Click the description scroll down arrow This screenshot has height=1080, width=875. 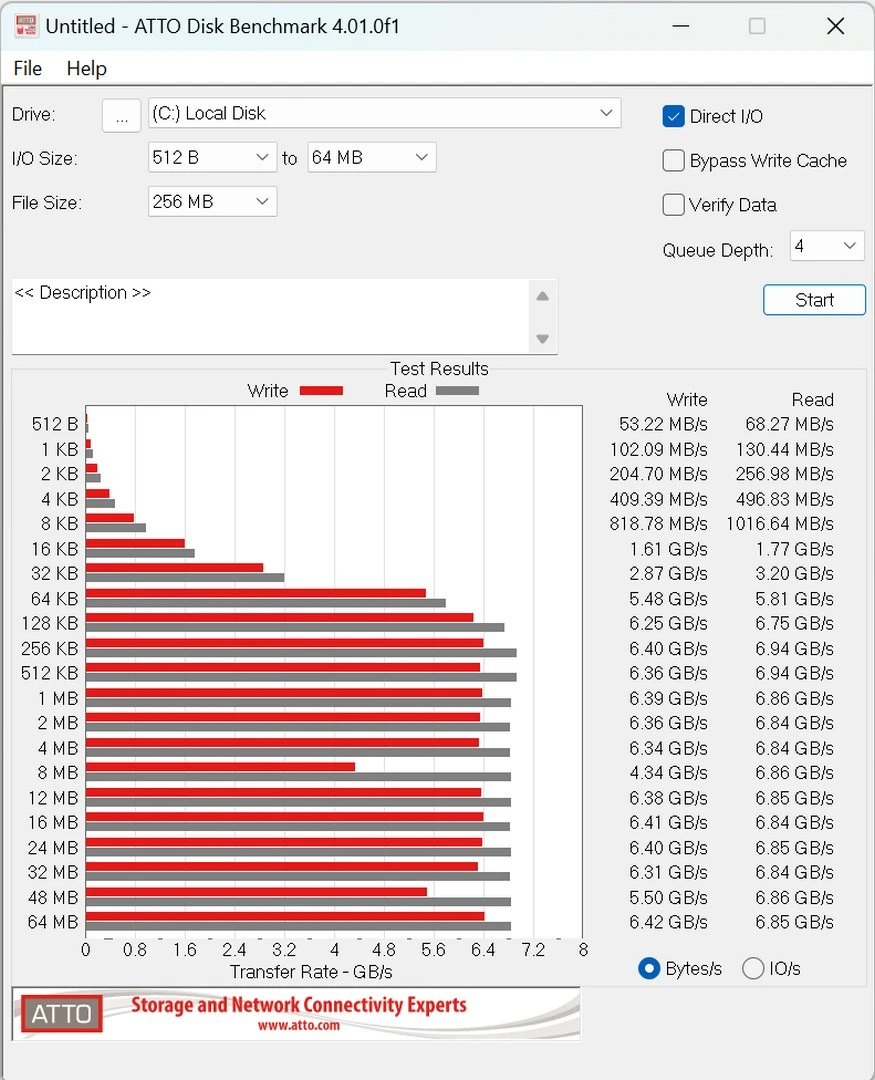point(542,339)
